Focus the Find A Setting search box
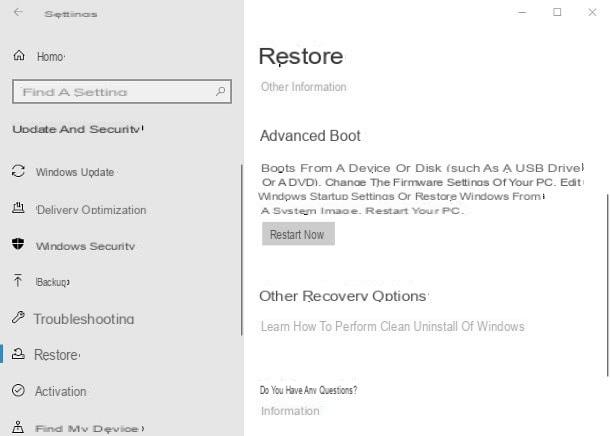 (122, 91)
